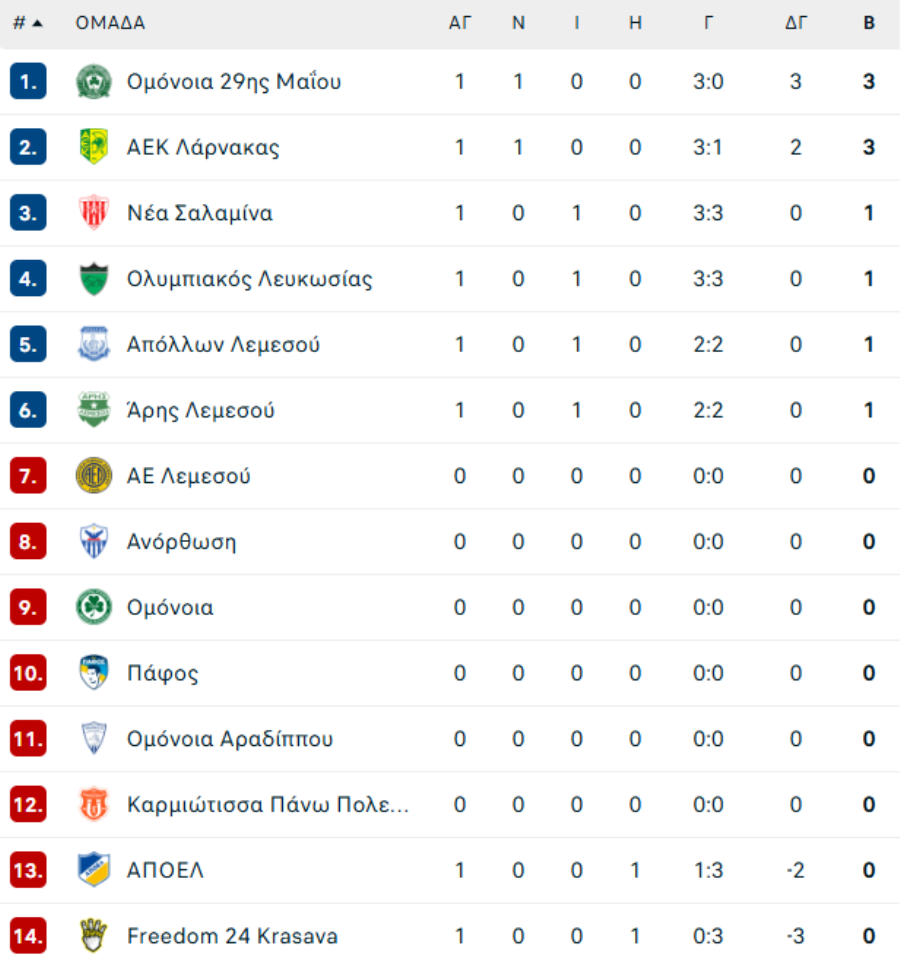Sort by the ΑΓ column header

click(x=460, y=23)
